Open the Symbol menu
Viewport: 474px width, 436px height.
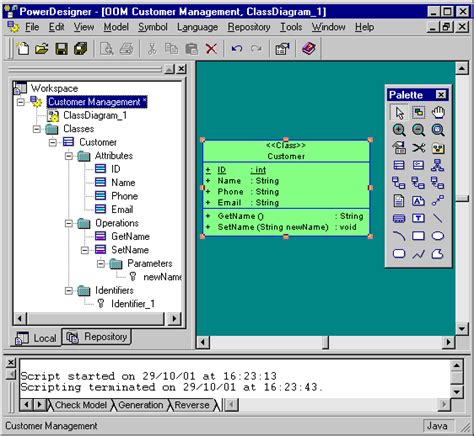click(153, 27)
